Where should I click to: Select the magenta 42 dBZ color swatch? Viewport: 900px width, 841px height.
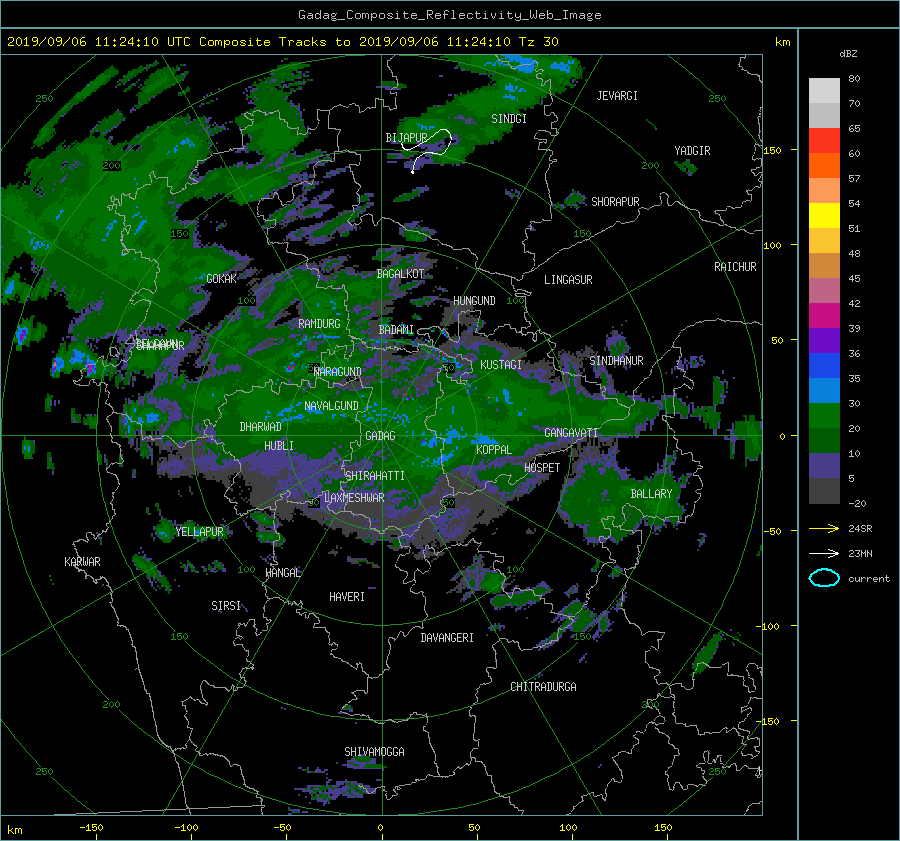pos(824,315)
